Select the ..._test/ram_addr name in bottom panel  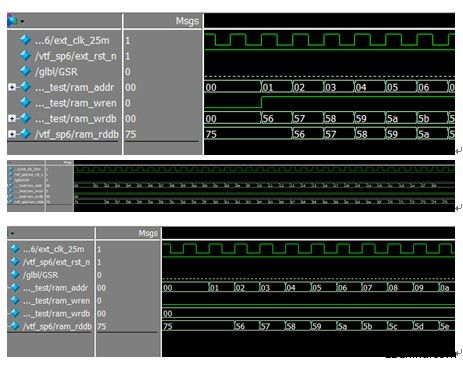point(55,288)
